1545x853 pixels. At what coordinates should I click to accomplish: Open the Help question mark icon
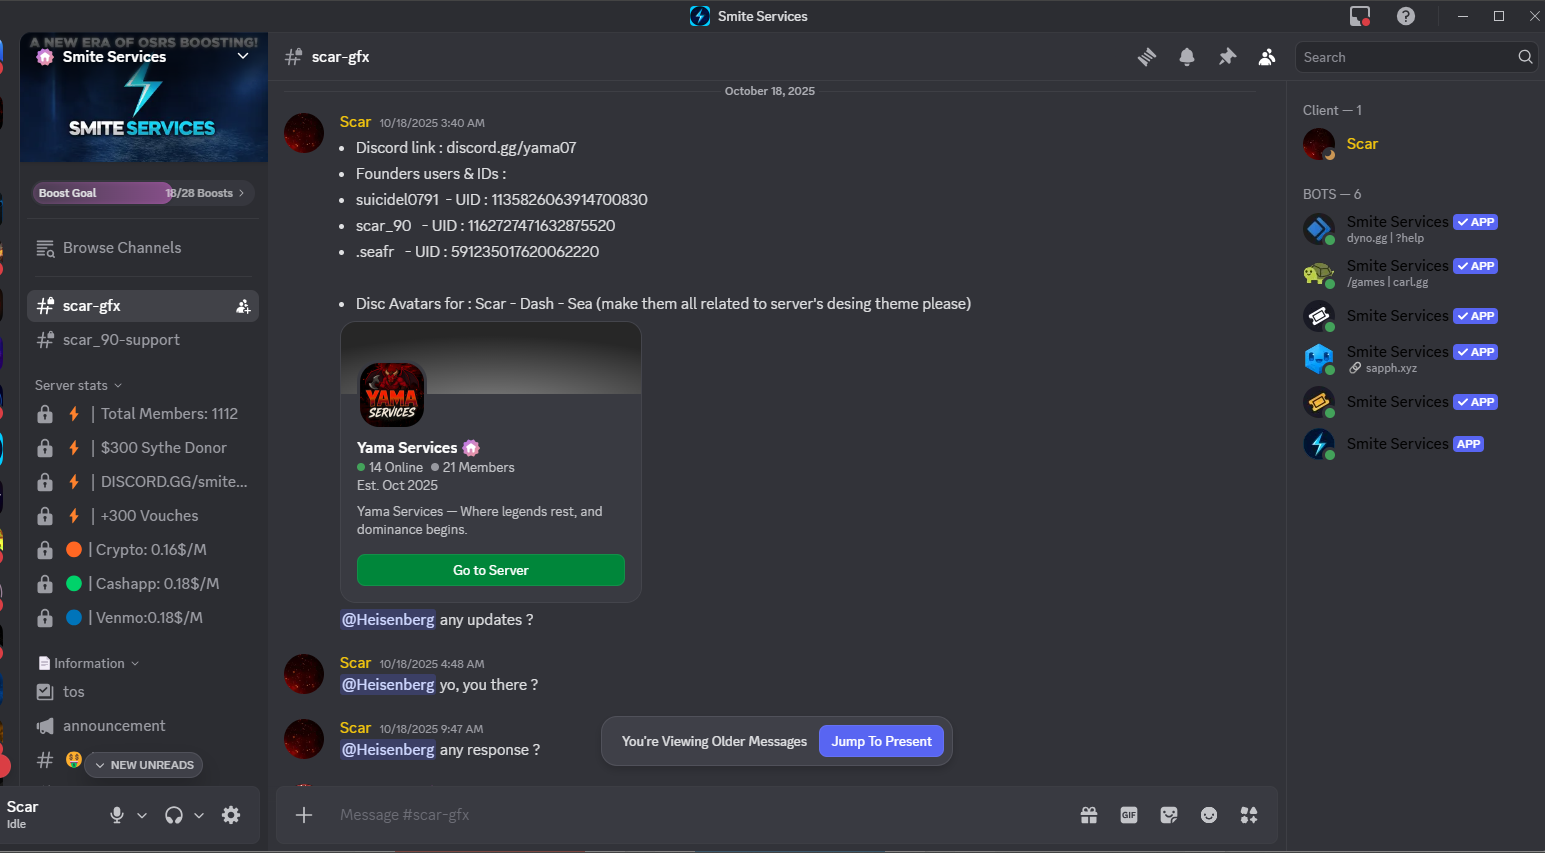1406,16
